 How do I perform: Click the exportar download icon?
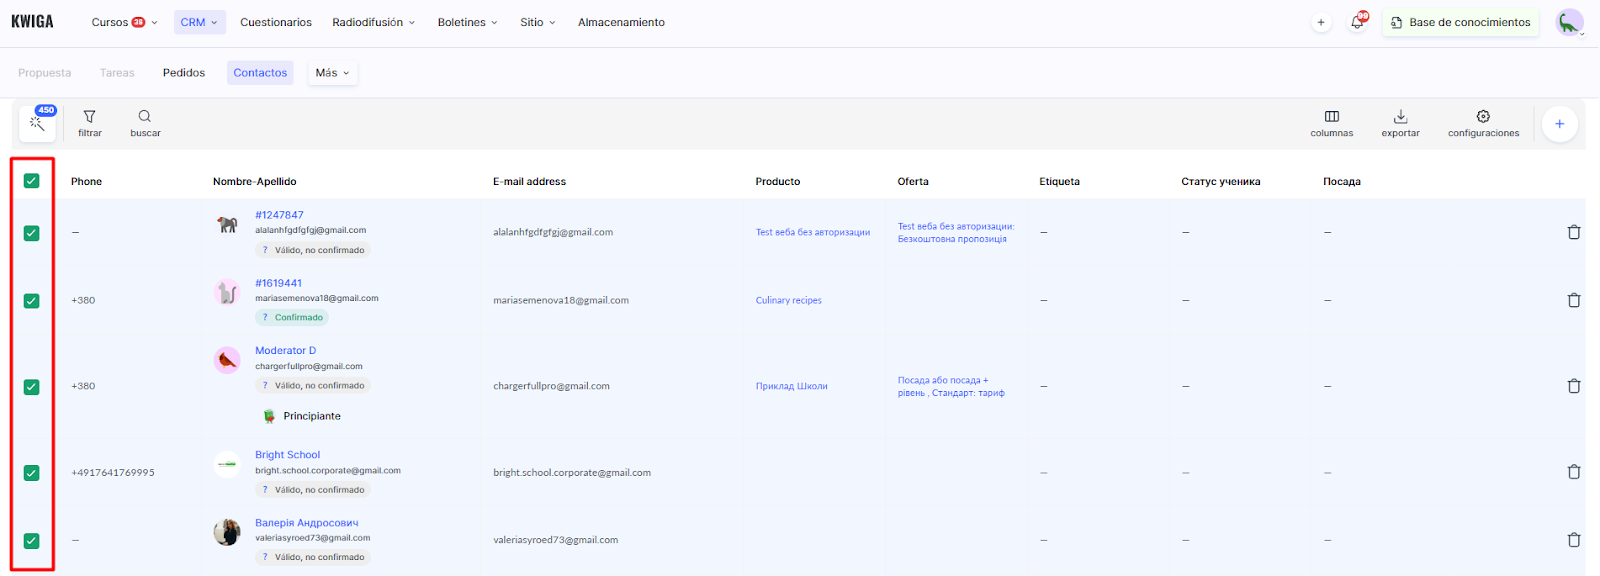(1400, 117)
